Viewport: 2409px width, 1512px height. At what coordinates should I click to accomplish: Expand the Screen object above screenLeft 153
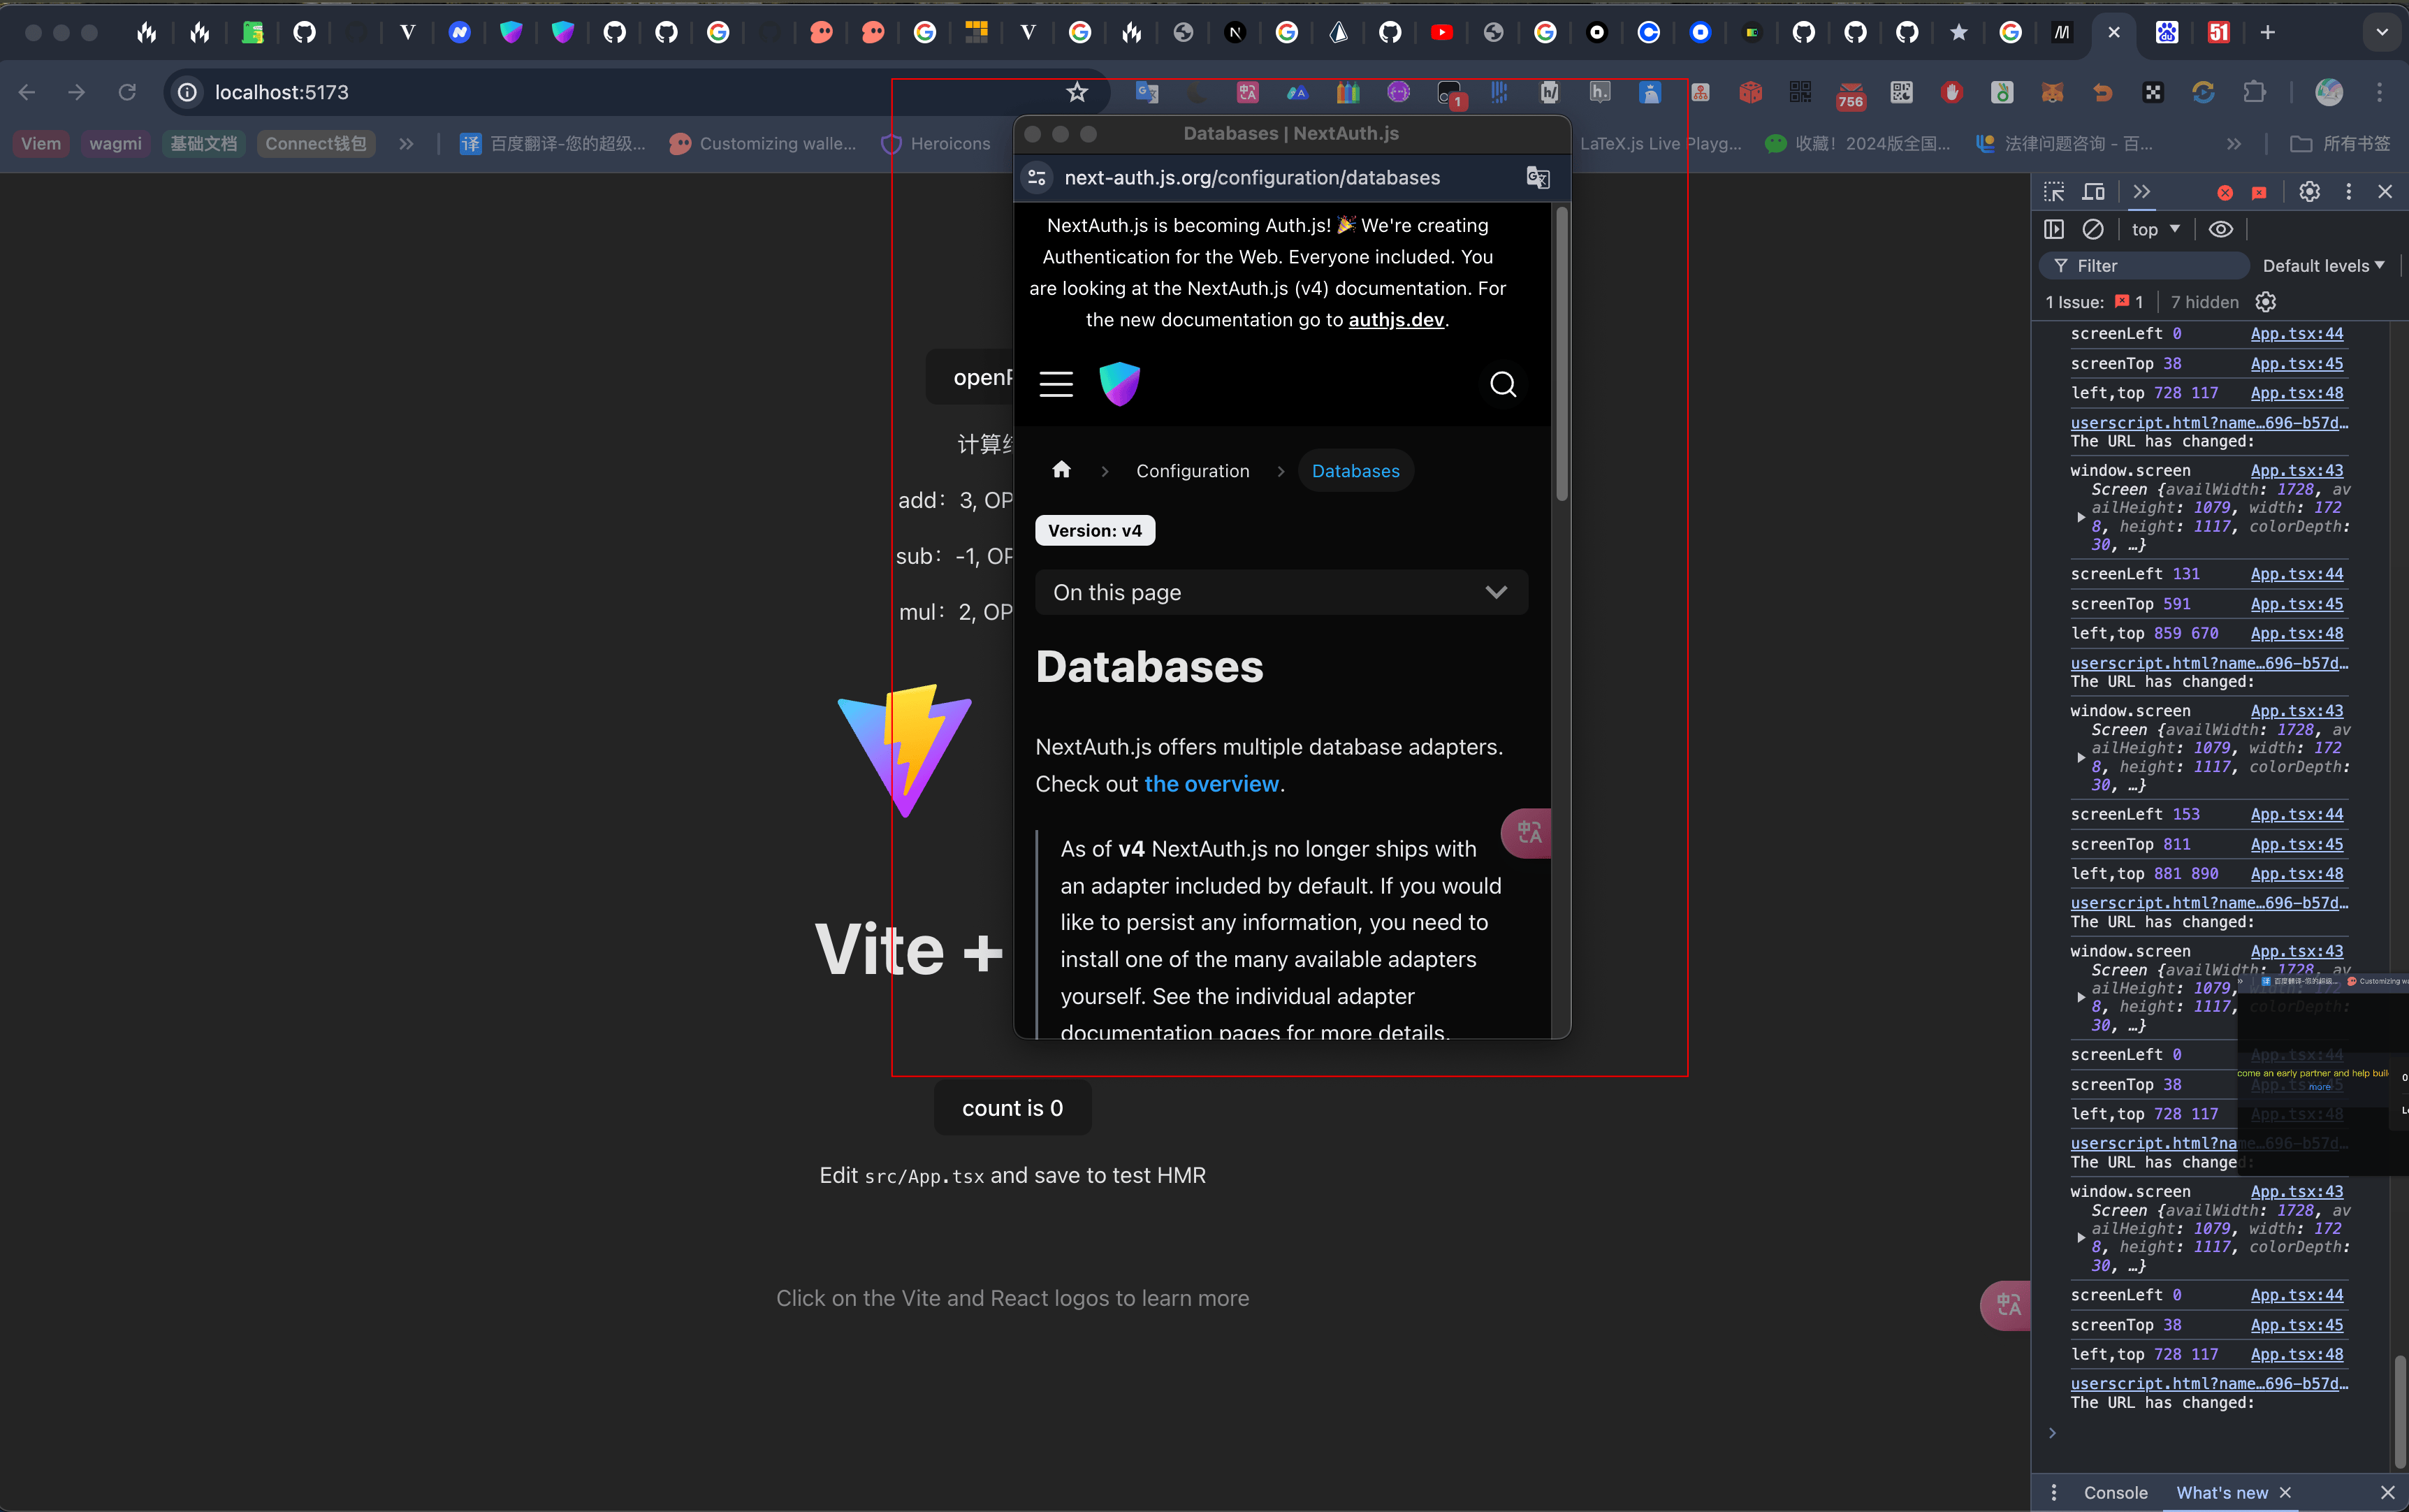pos(2081,757)
